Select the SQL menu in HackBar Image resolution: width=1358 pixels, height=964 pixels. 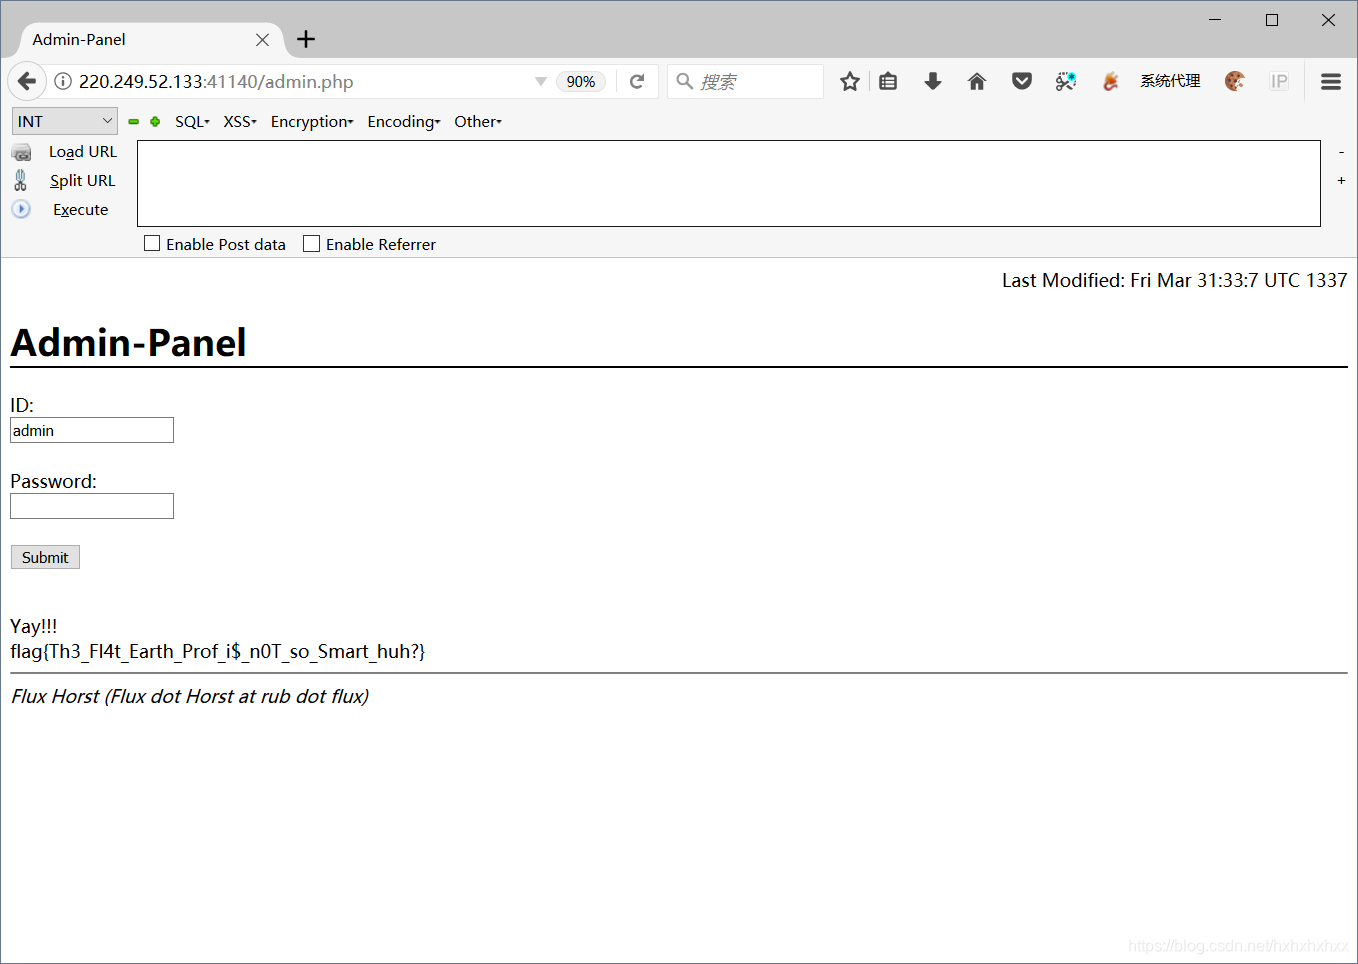pyautogui.click(x=191, y=121)
